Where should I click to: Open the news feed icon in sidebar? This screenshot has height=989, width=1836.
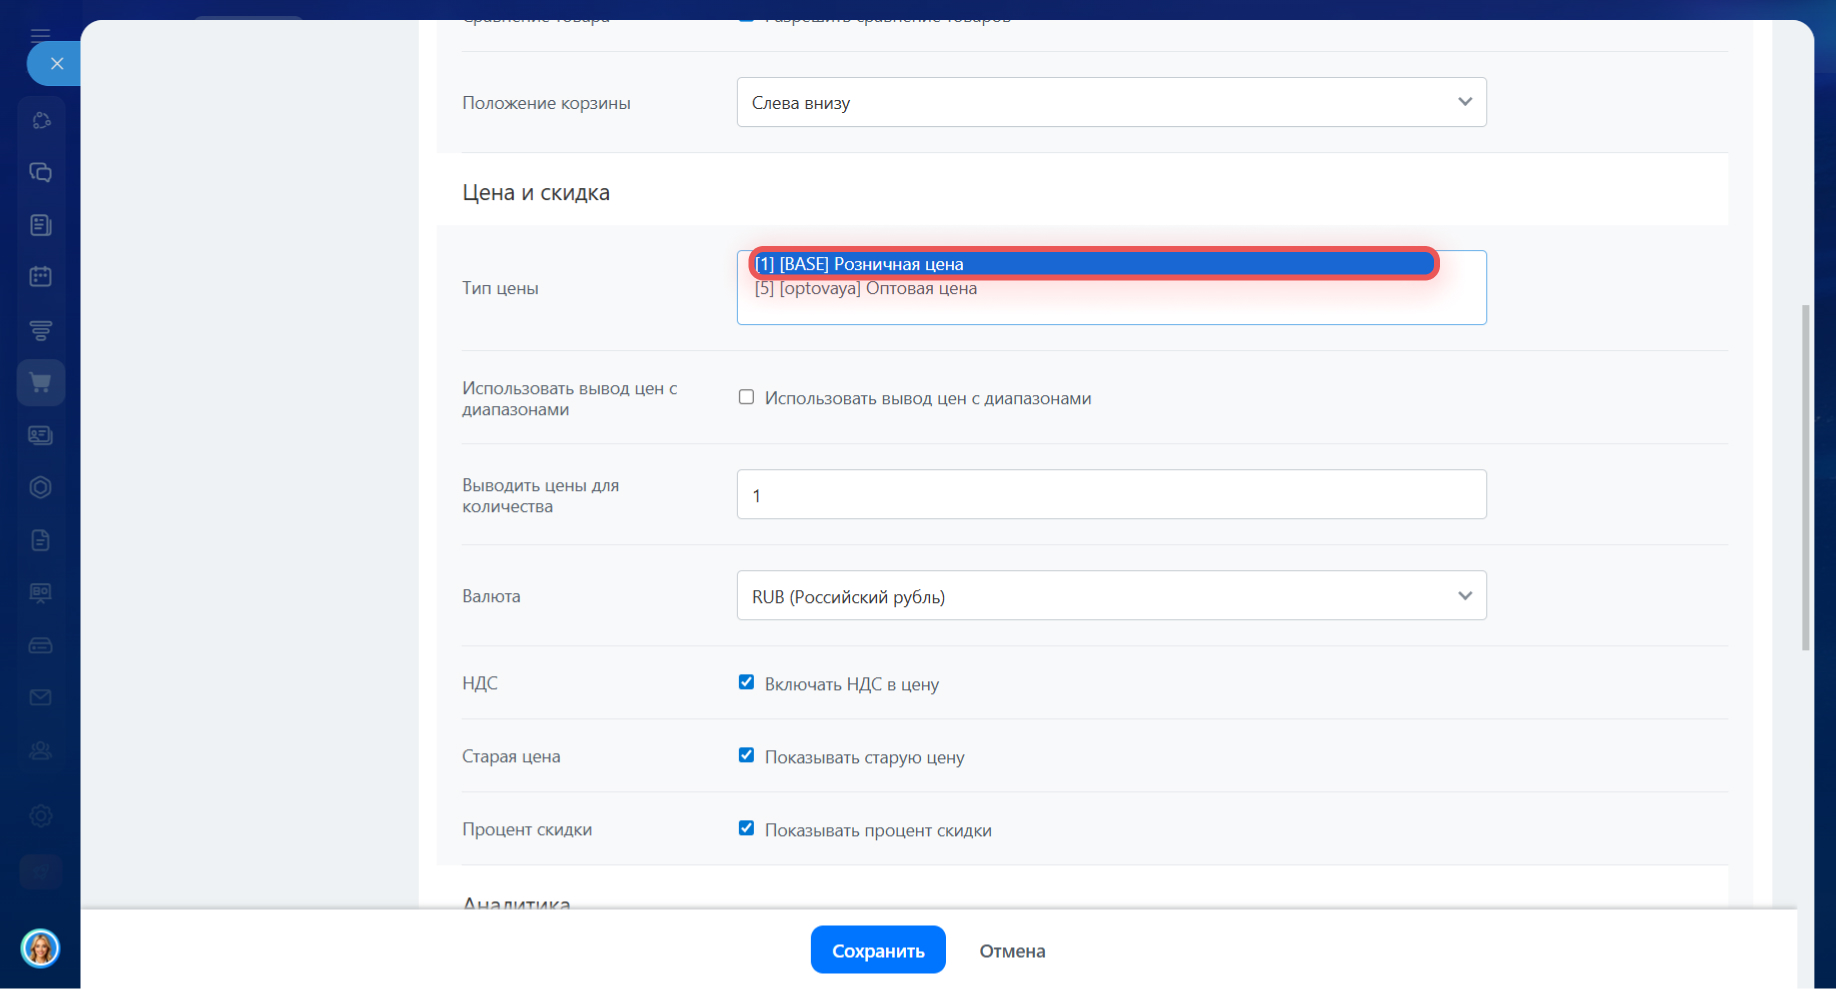pyautogui.click(x=41, y=225)
